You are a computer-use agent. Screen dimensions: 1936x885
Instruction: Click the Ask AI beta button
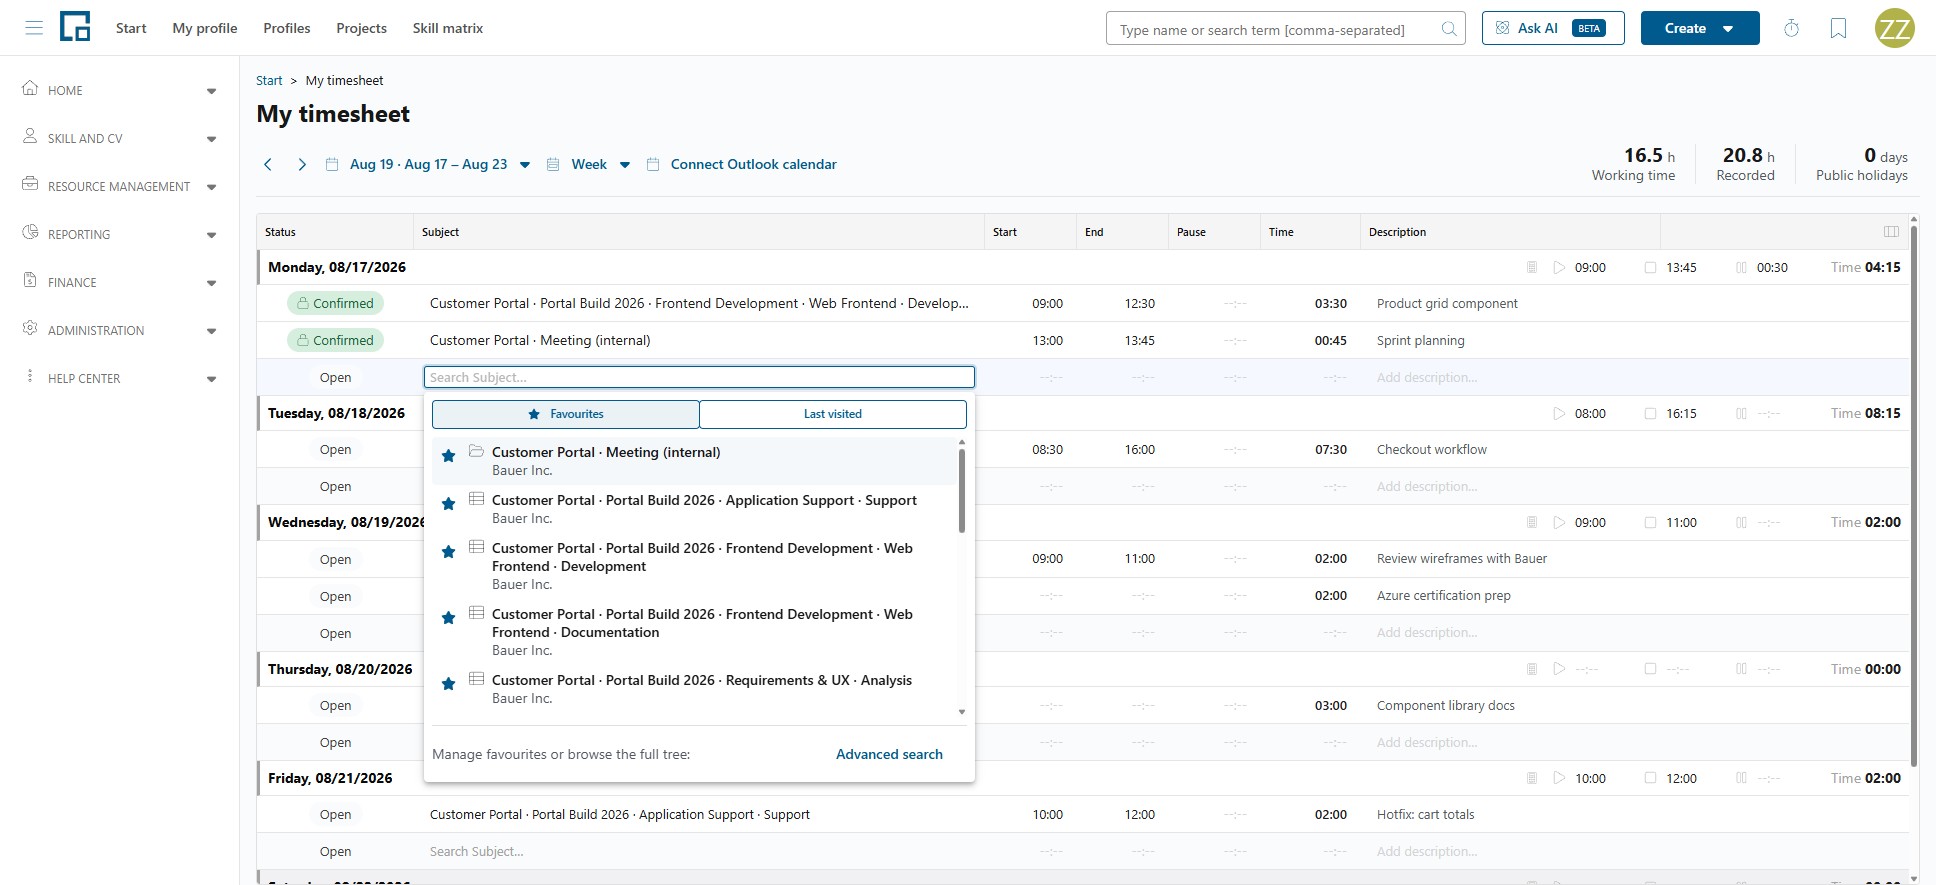pyautogui.click(x=1553, y=28)
